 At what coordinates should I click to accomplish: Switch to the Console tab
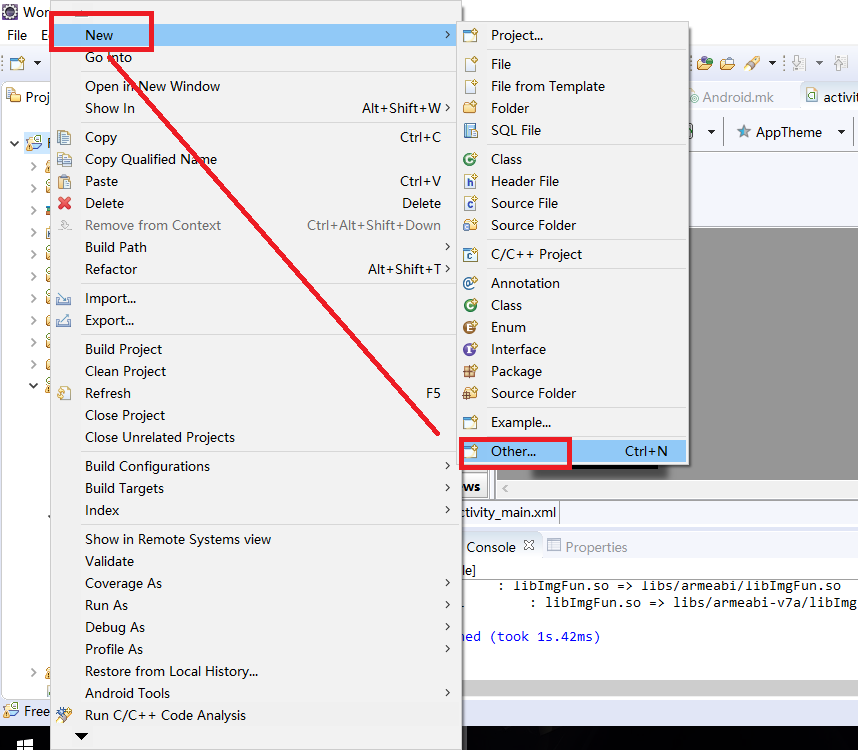pos(491,547)
